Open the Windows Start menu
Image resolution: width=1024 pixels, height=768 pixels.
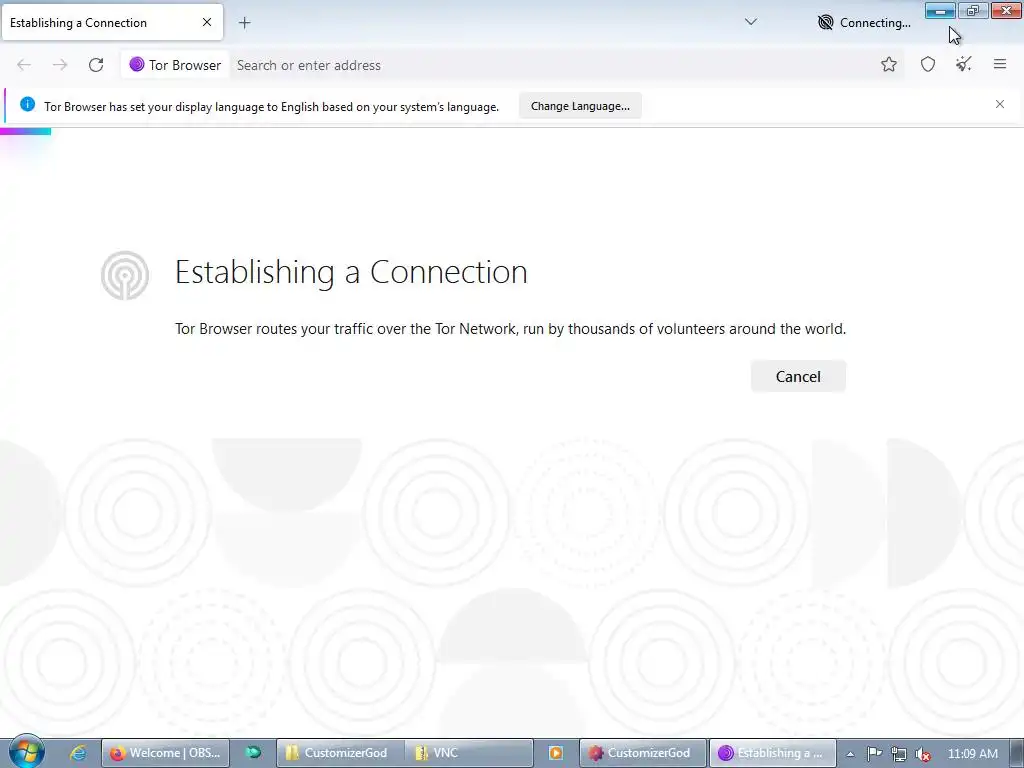pyautogui.click(x=26, y=751)
